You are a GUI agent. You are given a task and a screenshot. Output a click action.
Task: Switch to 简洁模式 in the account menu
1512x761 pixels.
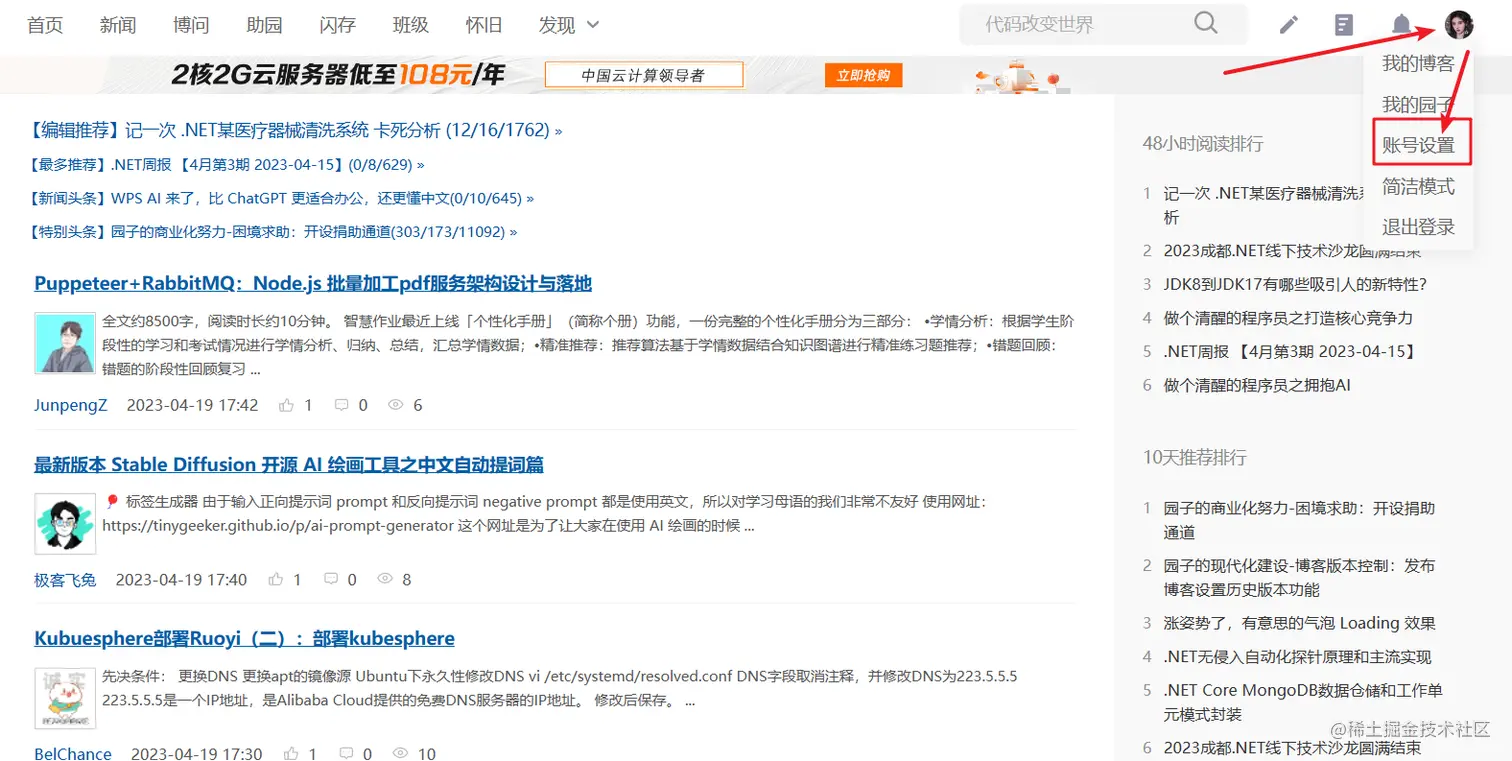click(x=1418, y=186)
